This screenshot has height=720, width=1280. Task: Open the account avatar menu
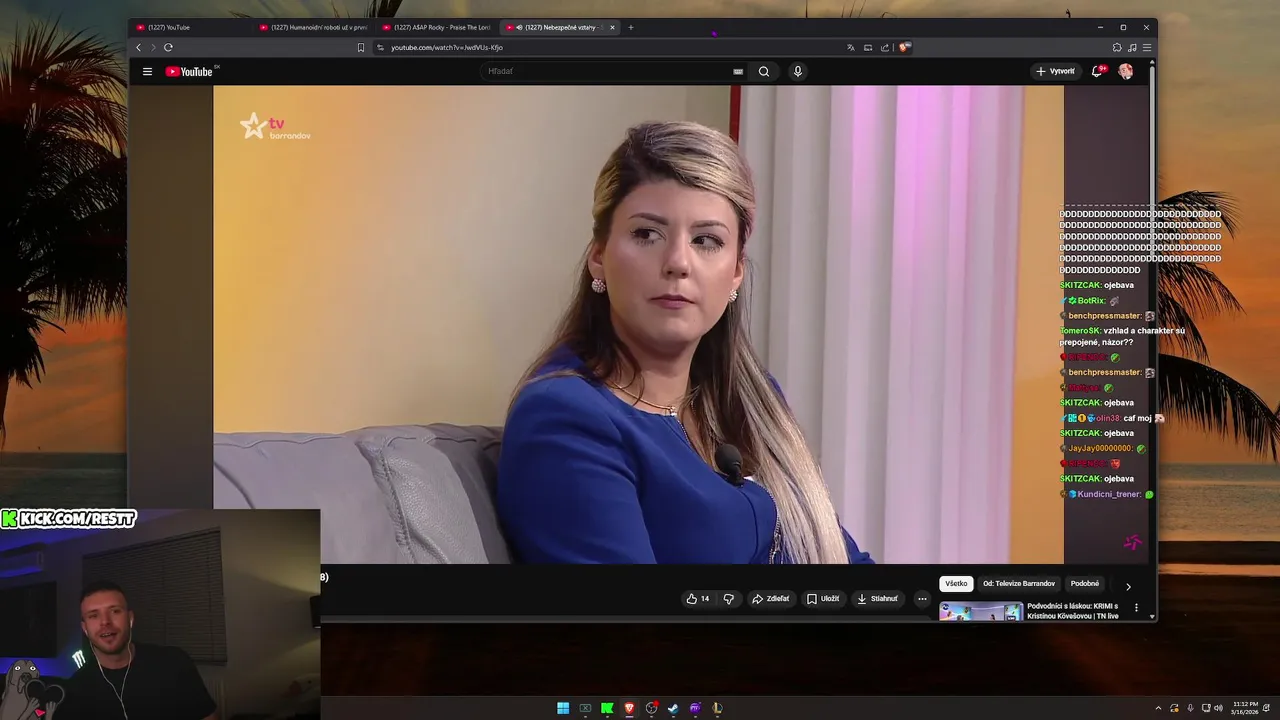pyautogui.click(x=1125, y=71)
